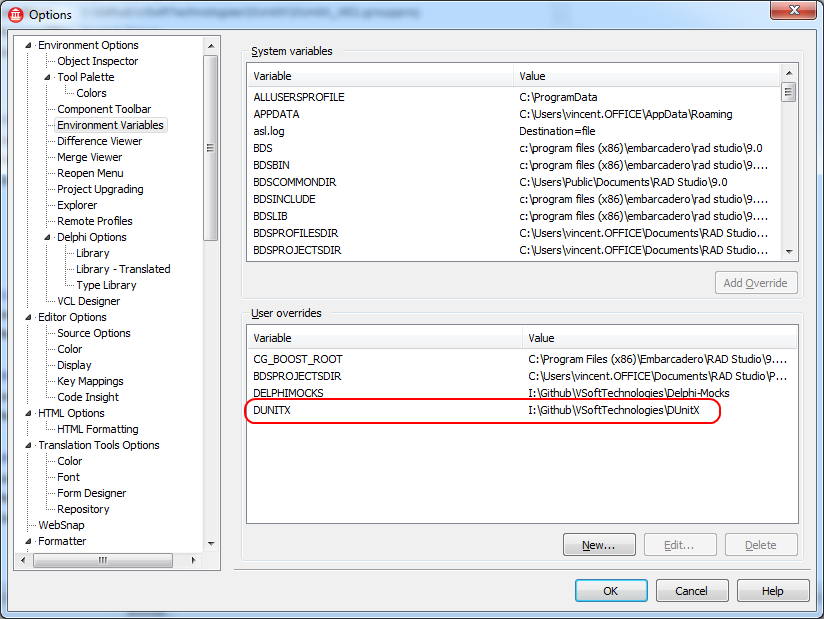Screen dimensions: 824x619
Task: Select Form Designer tree item
Action: click(x=91, y=493)
